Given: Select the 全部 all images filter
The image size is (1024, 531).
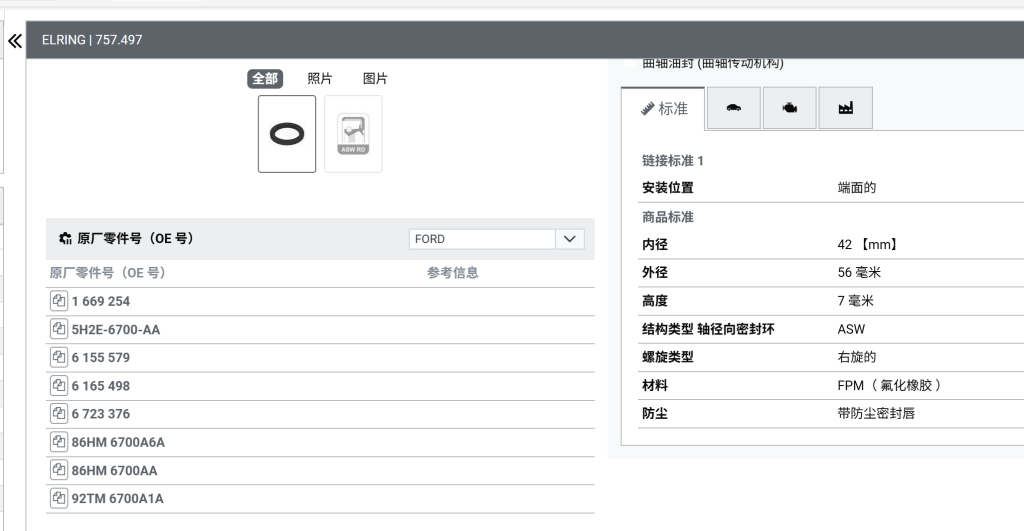Looking at the screenshot, I should point(265,79).
